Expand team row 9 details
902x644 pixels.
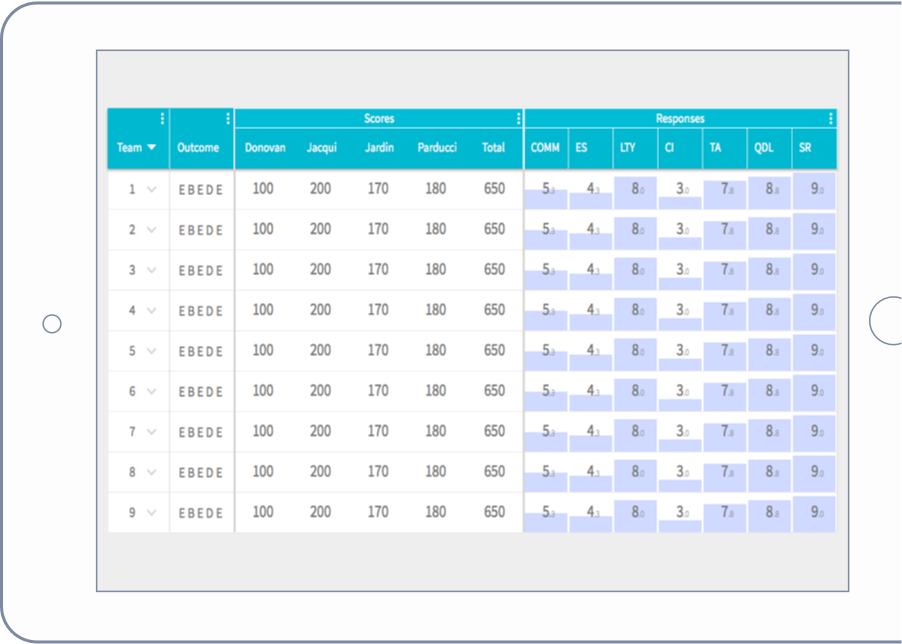tap(152, 513)
